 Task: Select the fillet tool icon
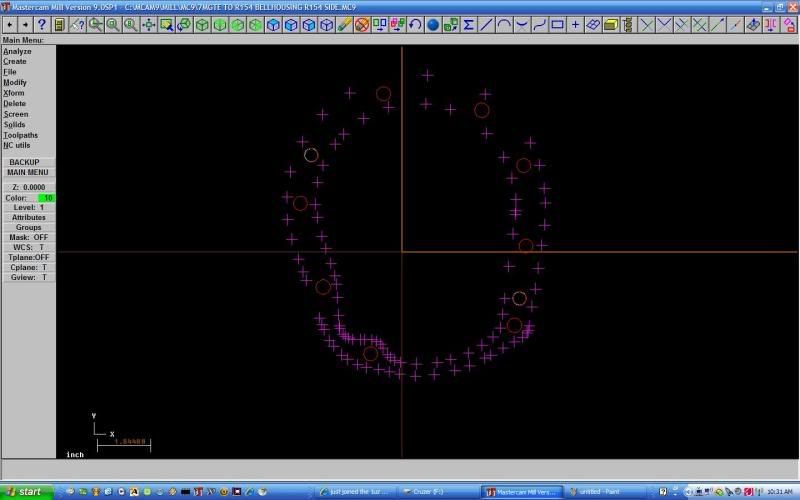(522, 24)
